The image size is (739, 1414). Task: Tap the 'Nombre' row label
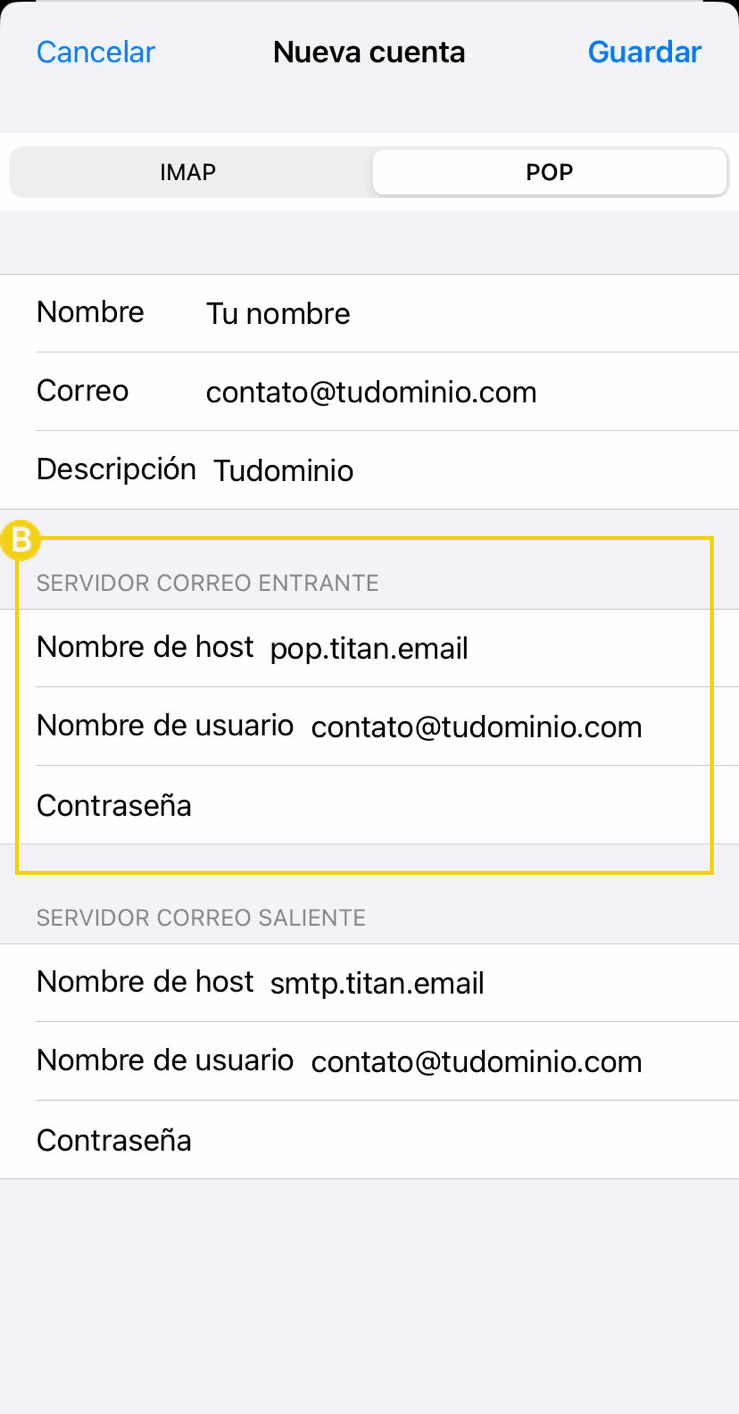(x=90, y=312)
